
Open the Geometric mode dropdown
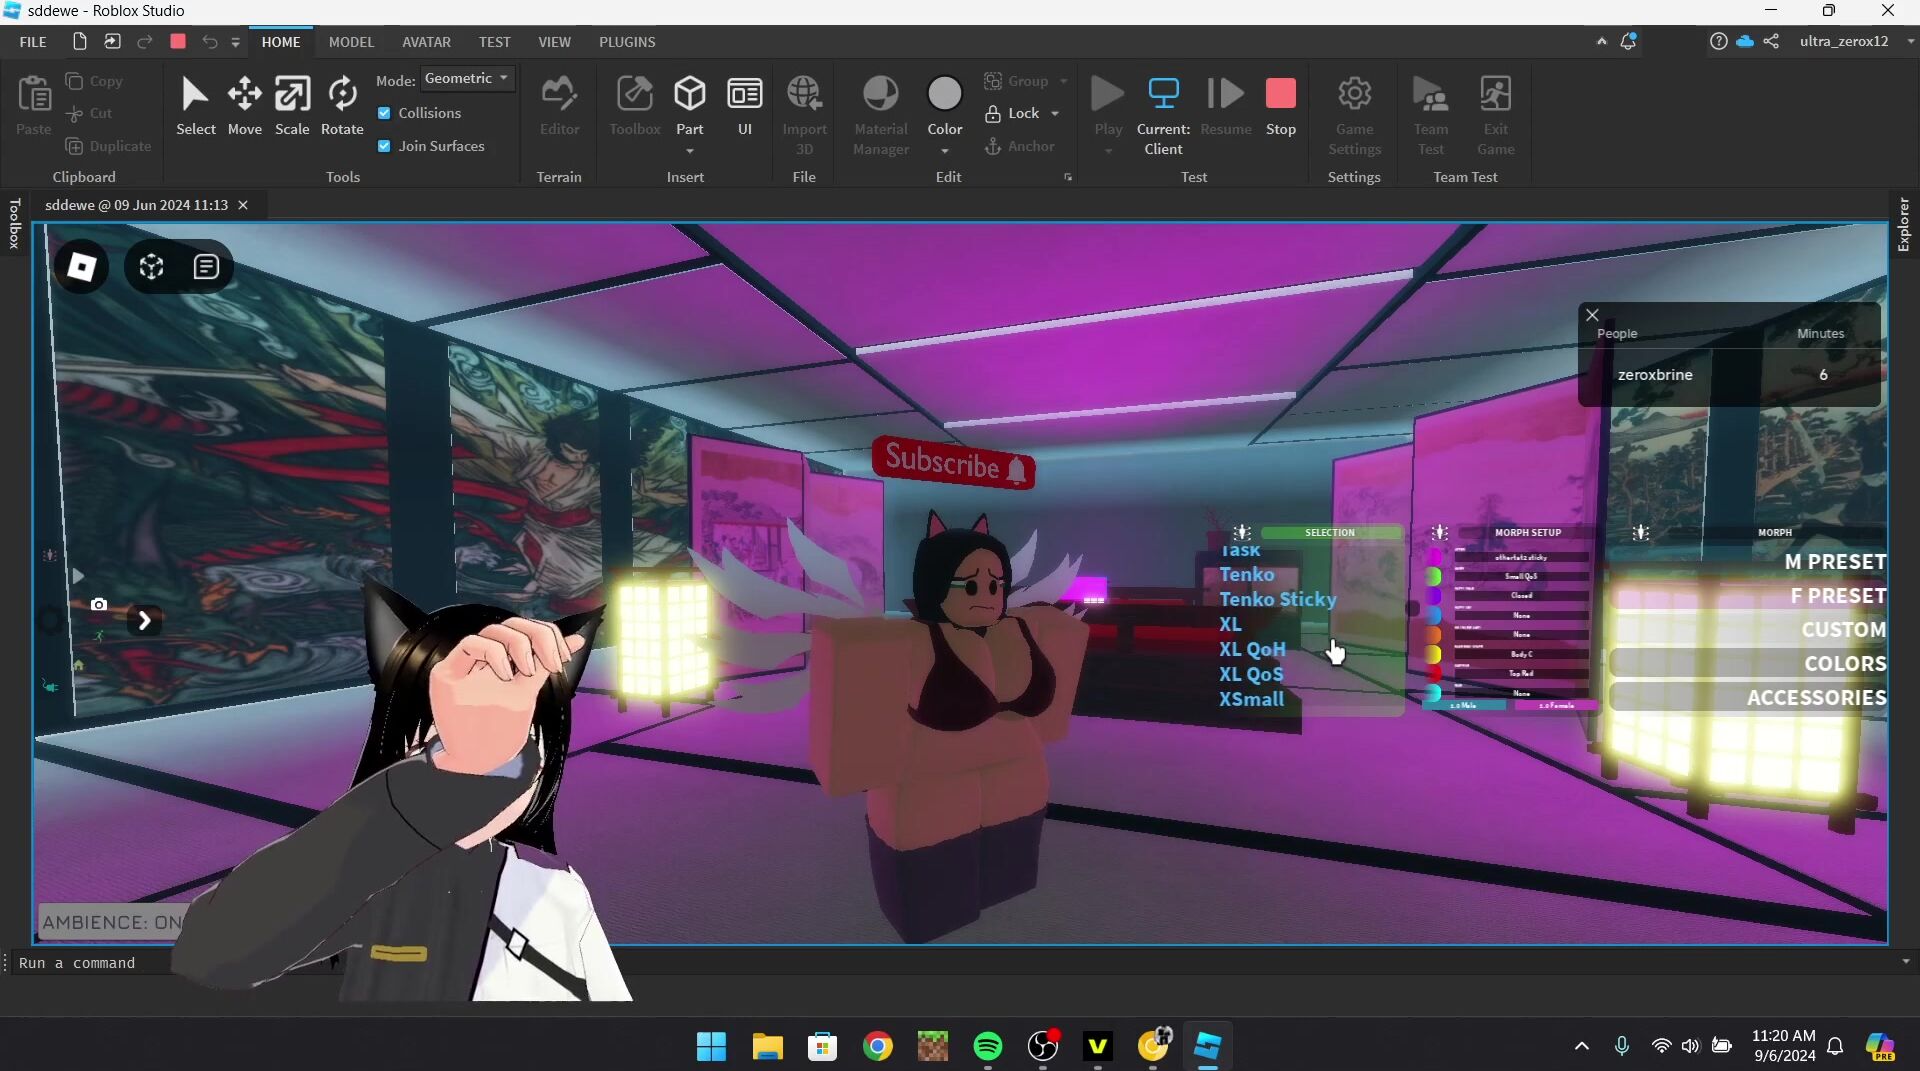(467, 78)
